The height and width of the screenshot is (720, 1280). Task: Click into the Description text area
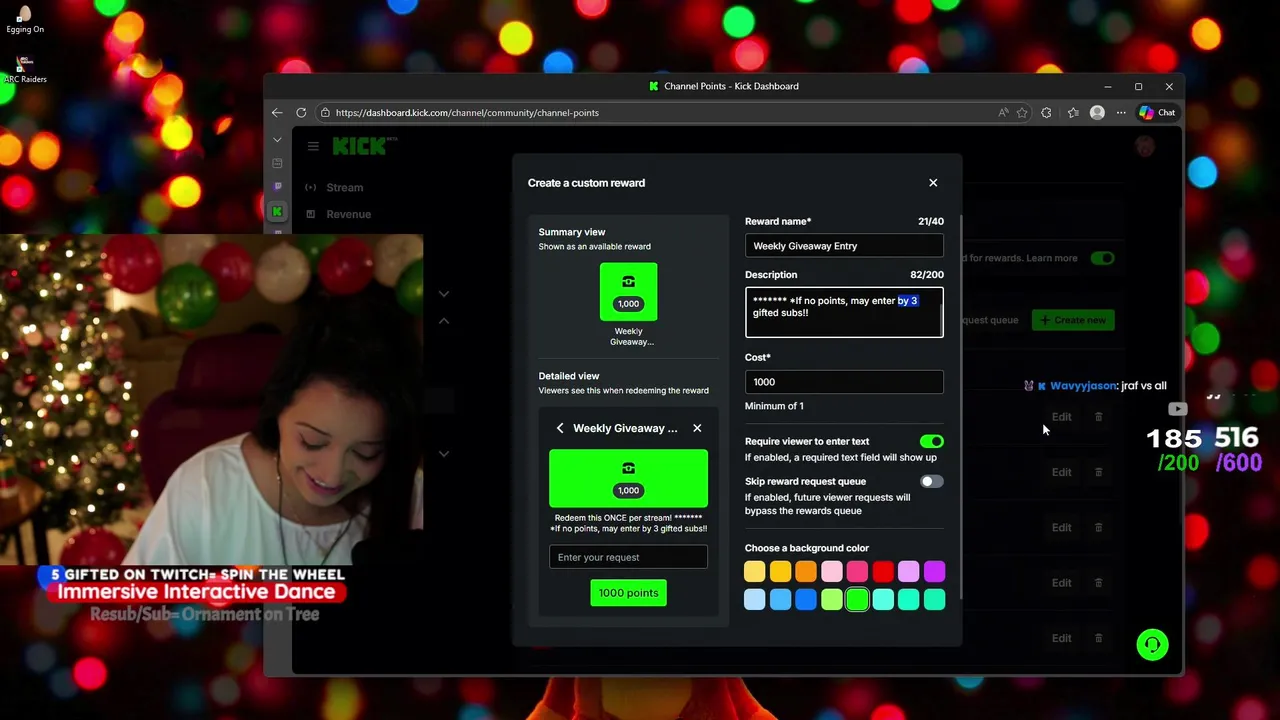844,312
